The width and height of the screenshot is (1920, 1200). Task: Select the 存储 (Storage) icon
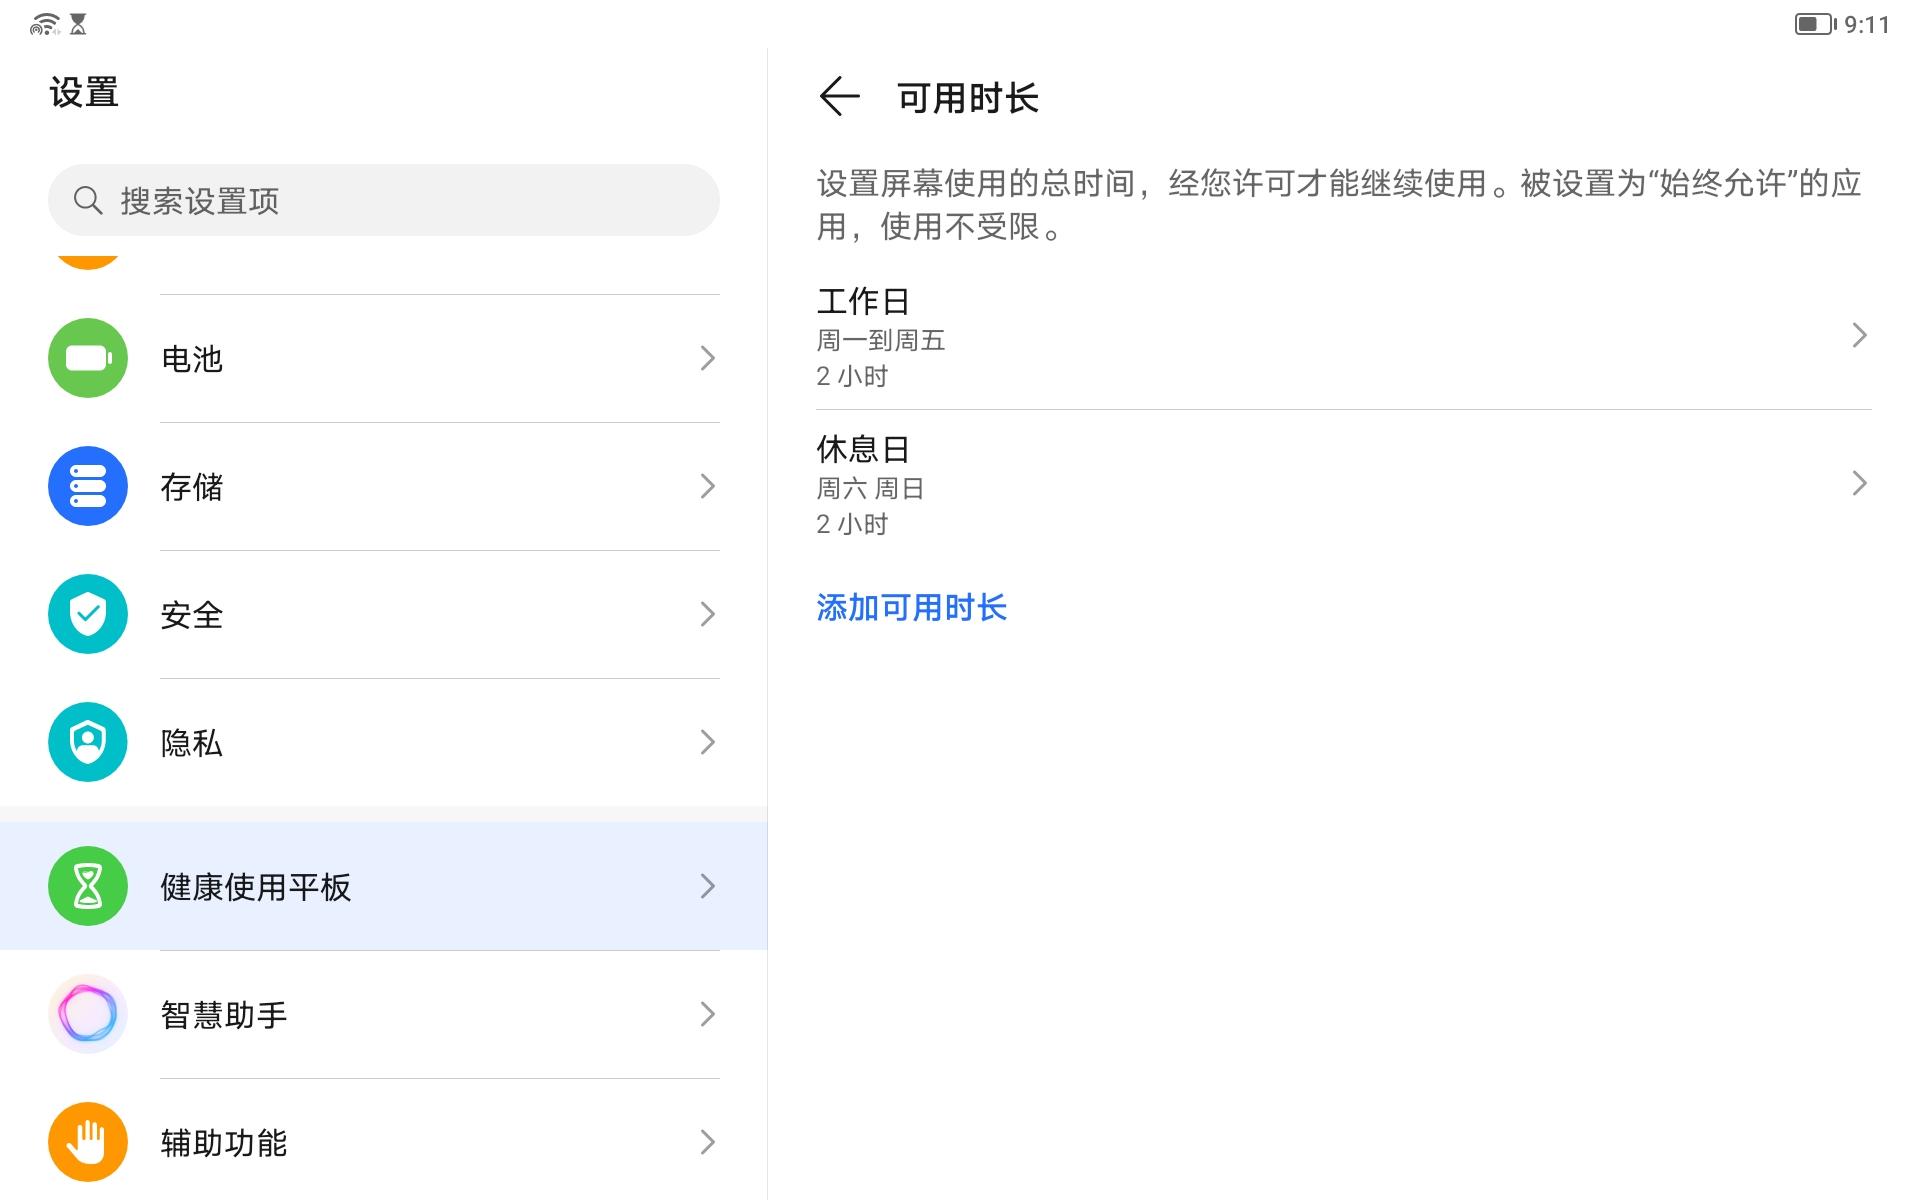(x=87, y=486)
